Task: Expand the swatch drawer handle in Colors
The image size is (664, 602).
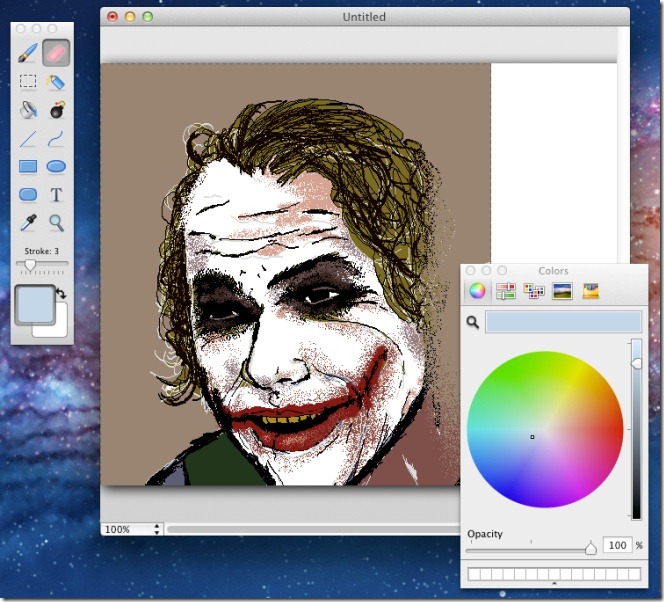Action: [554, 583]
